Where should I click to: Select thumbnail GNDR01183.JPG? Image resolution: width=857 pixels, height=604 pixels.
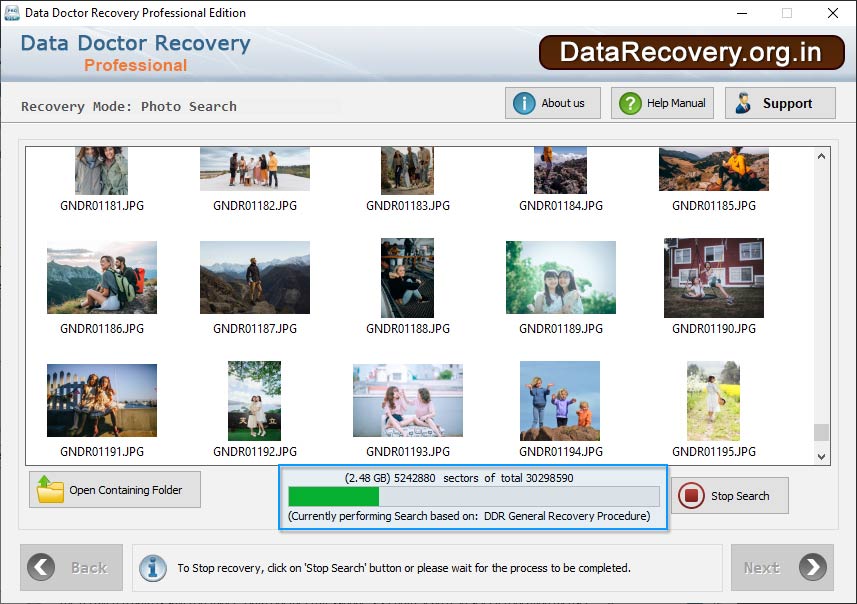[x=407, y=171]
